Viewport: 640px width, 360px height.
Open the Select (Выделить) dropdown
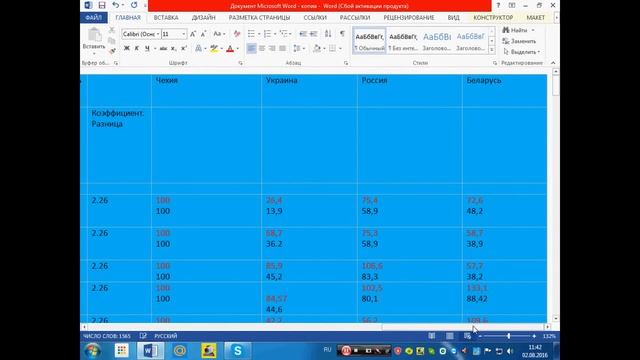pyautogui.click(x=522, y=52)
